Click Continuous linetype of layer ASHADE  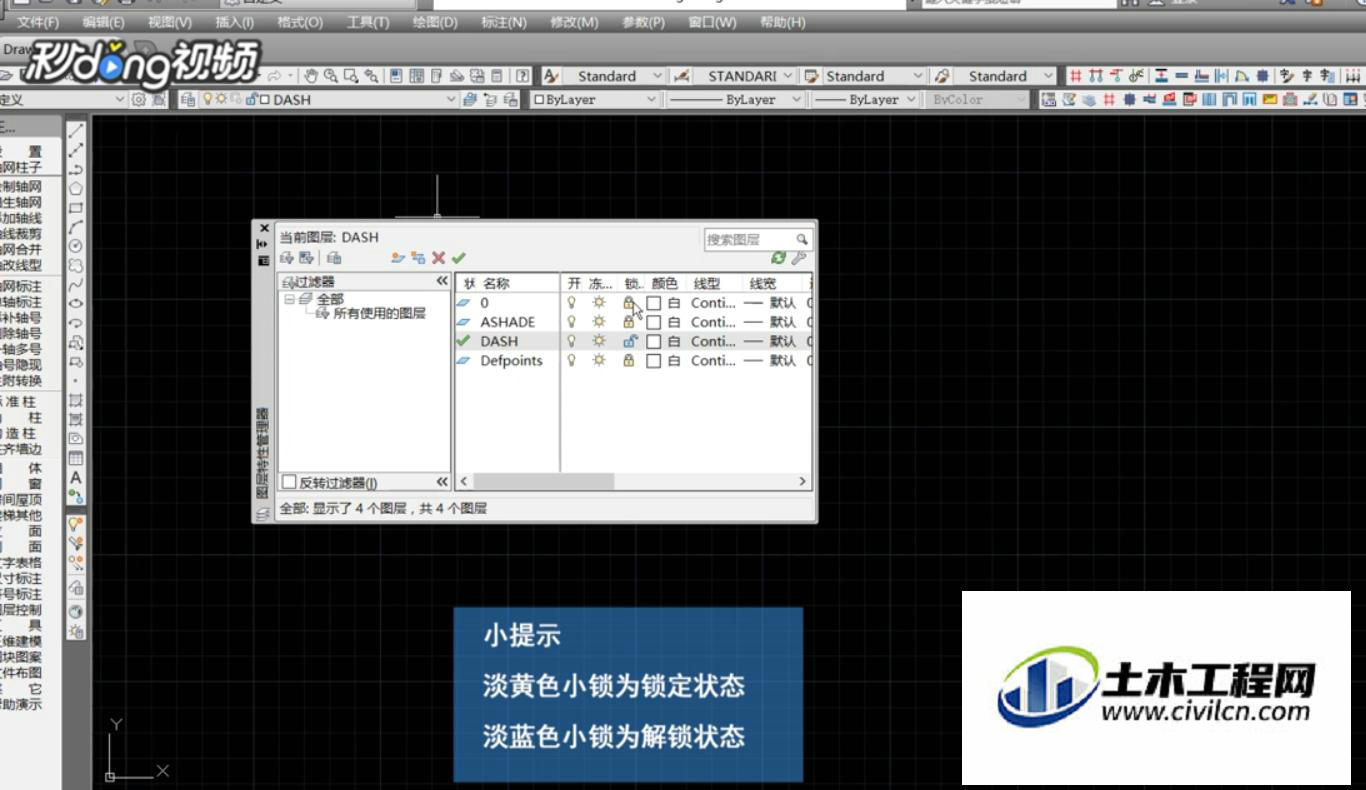coord(713,322)
